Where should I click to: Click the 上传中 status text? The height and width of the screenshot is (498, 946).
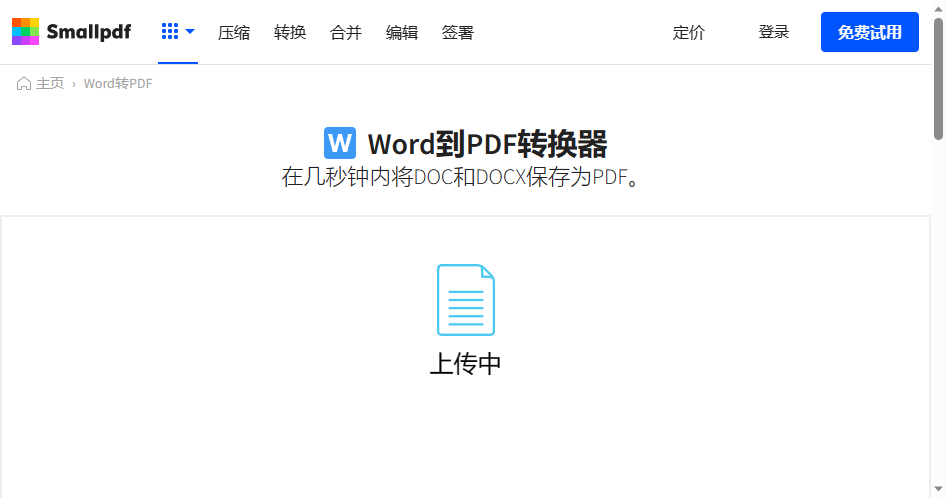click(465, 364)
